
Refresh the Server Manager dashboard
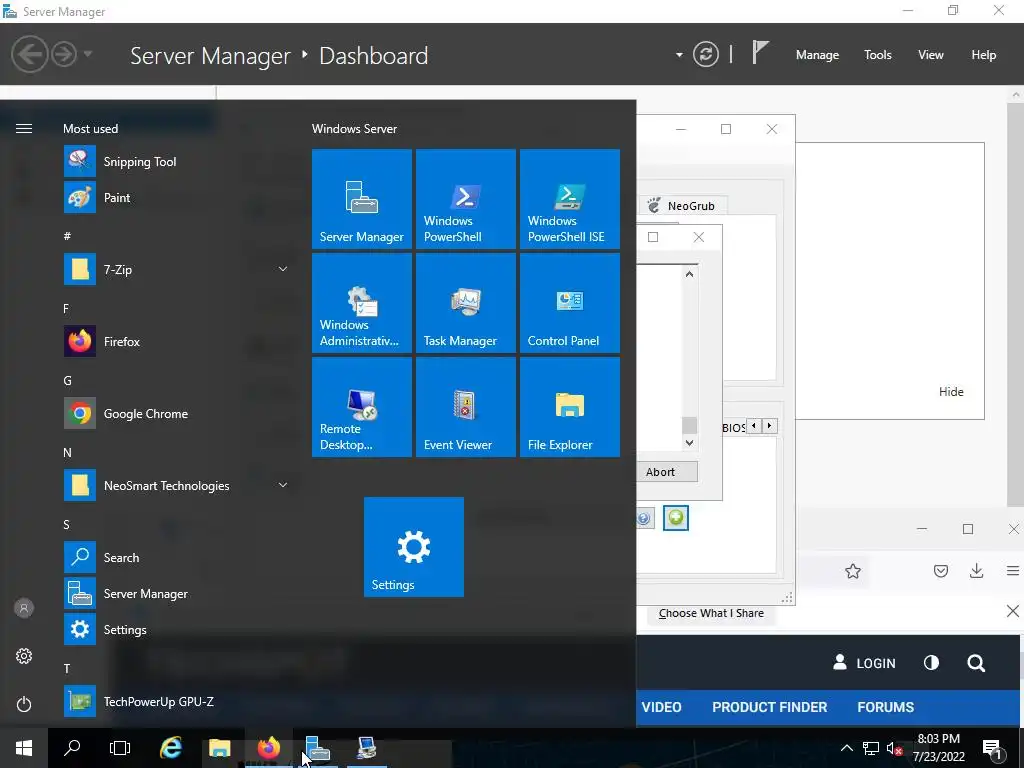[706, 54]
